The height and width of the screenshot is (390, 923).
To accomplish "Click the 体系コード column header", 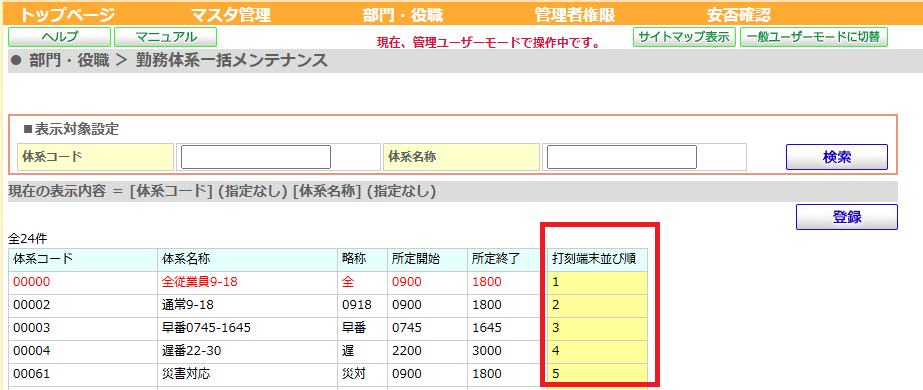I will pos(83,259).
